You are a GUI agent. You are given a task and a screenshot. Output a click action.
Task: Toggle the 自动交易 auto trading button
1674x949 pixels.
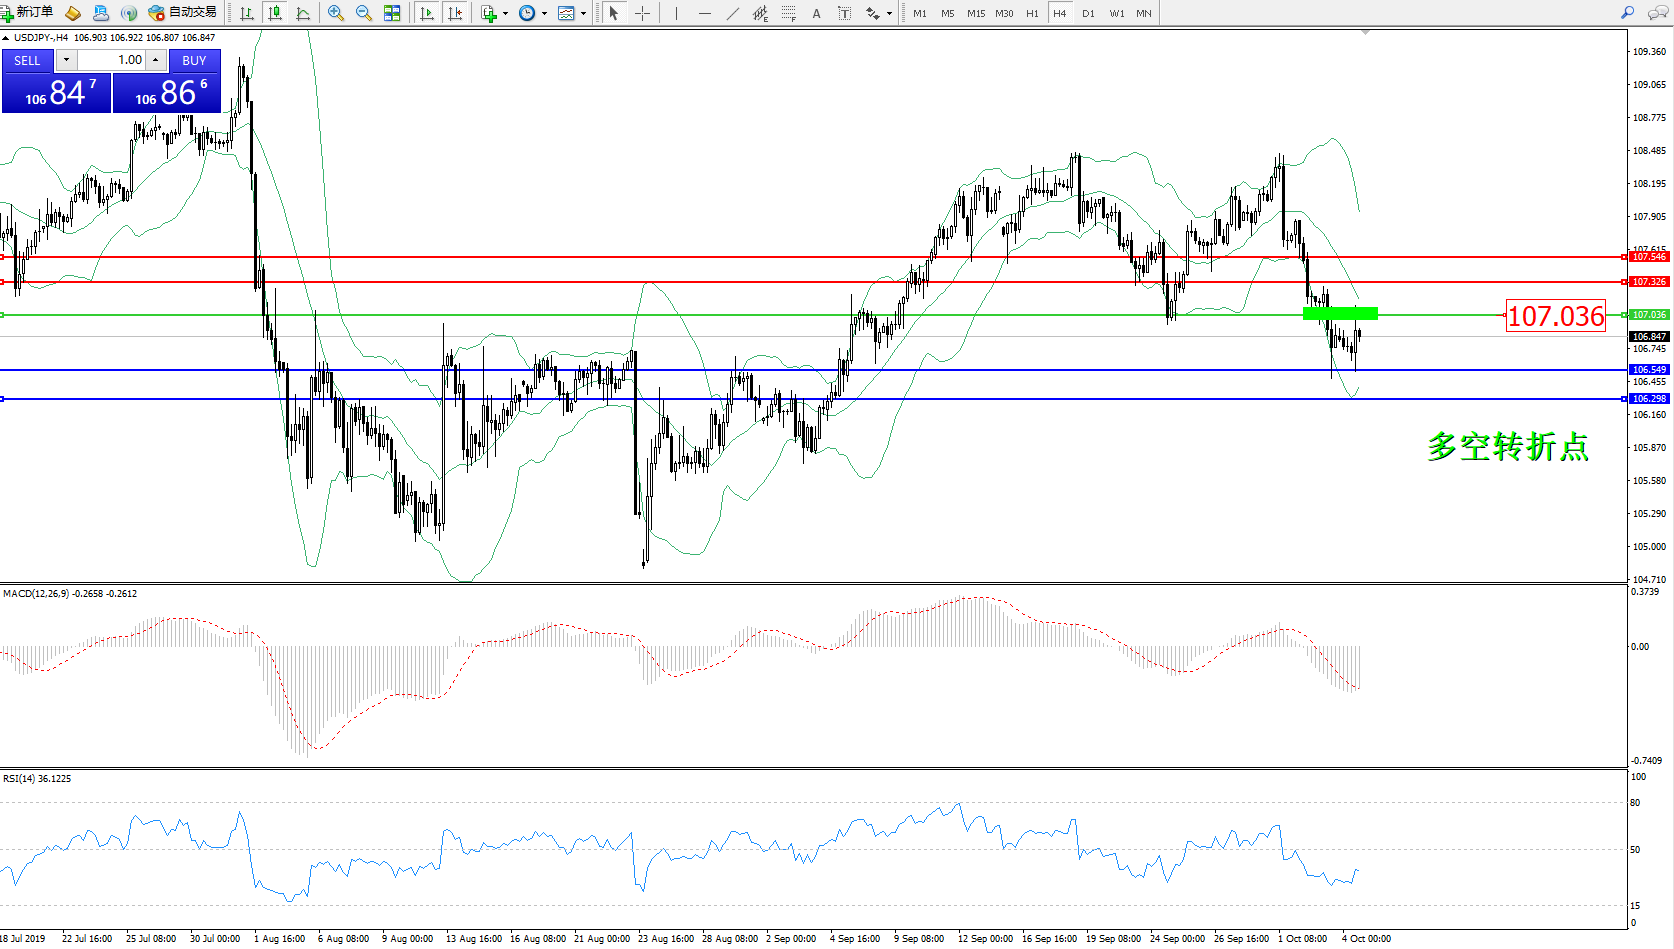pyautogui.click(x=182, y=13)
